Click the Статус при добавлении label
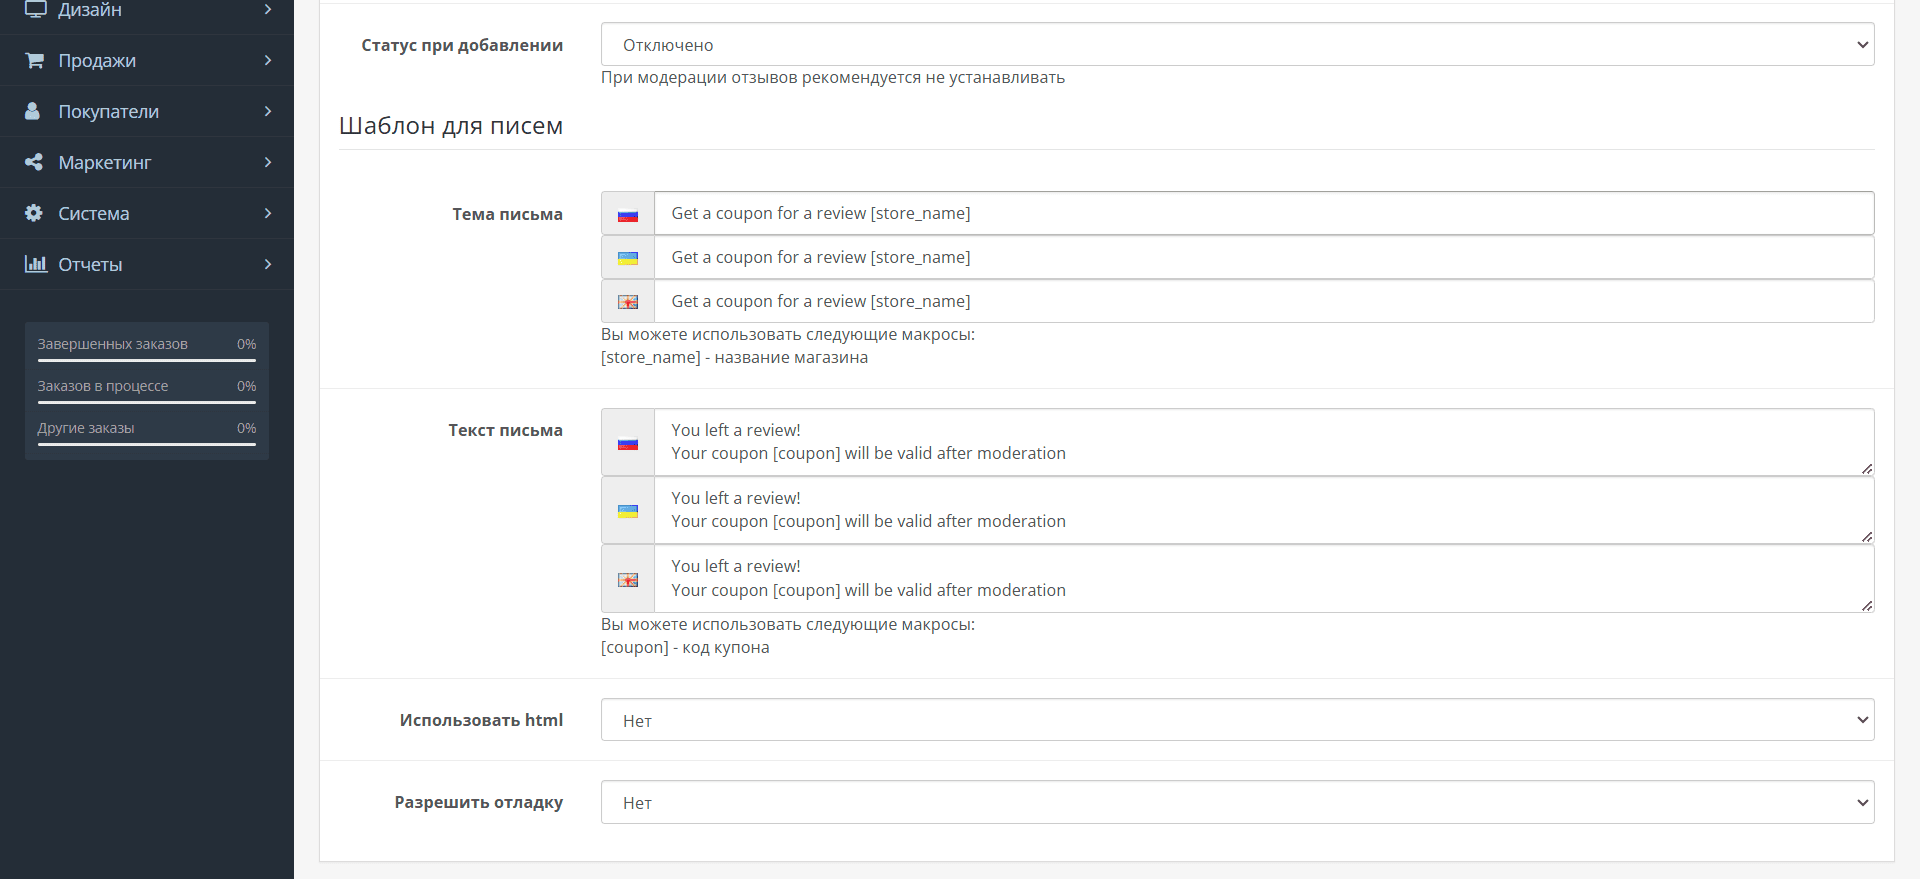The width and height of the screenshot is (1920, 879). click(462, 45)
